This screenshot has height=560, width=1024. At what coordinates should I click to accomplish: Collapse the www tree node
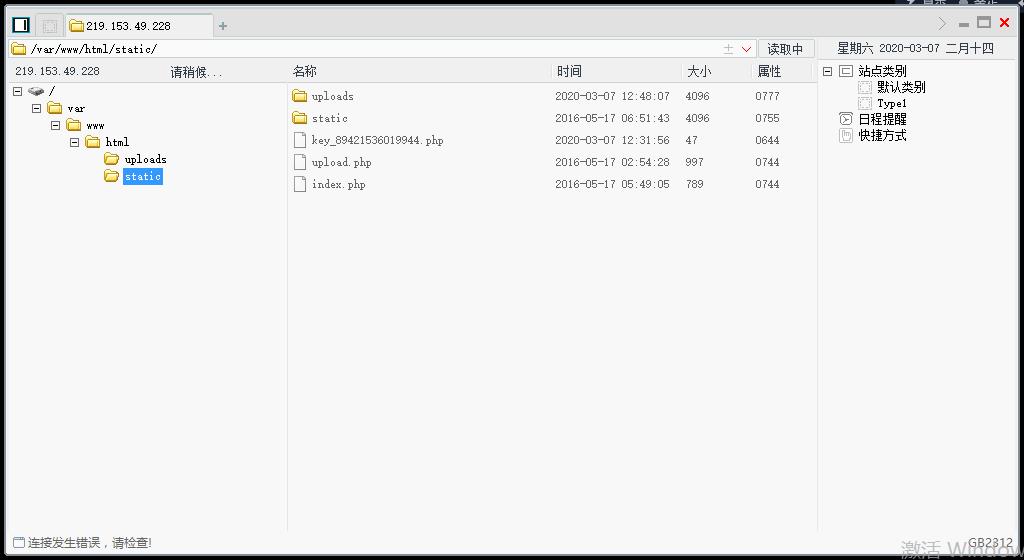[56, 125]
